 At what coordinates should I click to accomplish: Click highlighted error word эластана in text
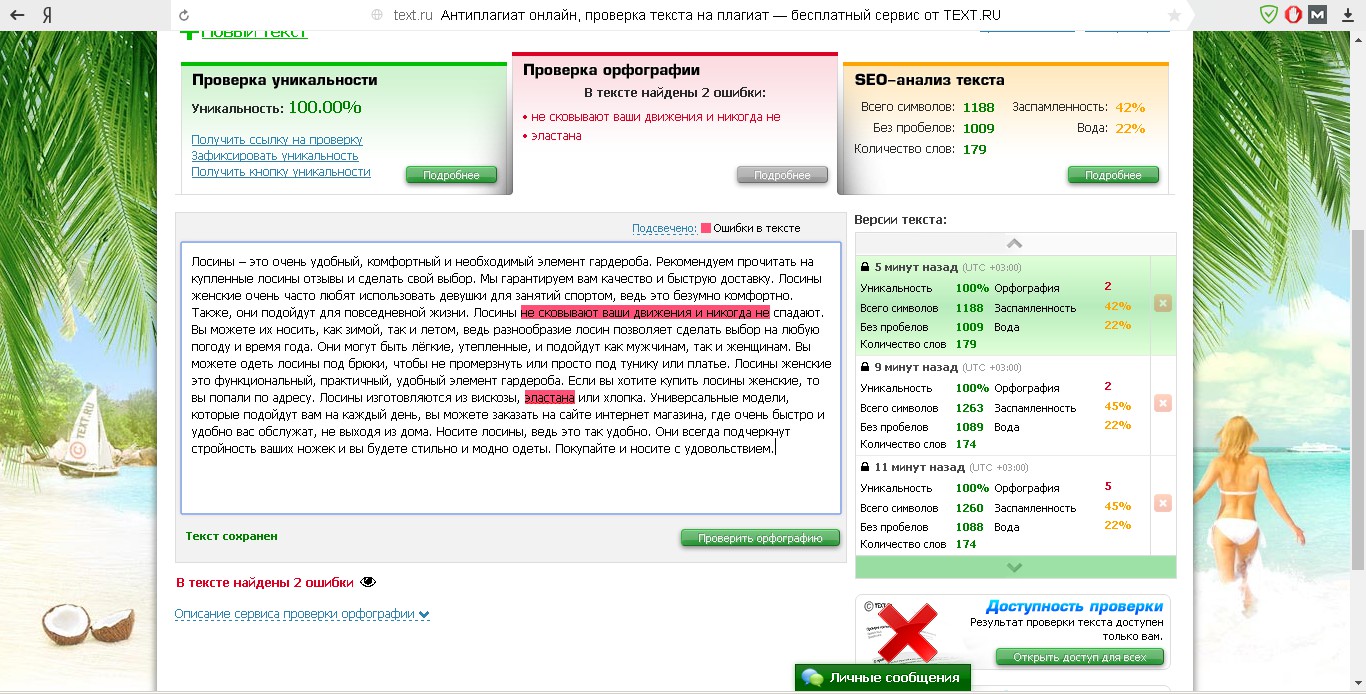[549, 398]
